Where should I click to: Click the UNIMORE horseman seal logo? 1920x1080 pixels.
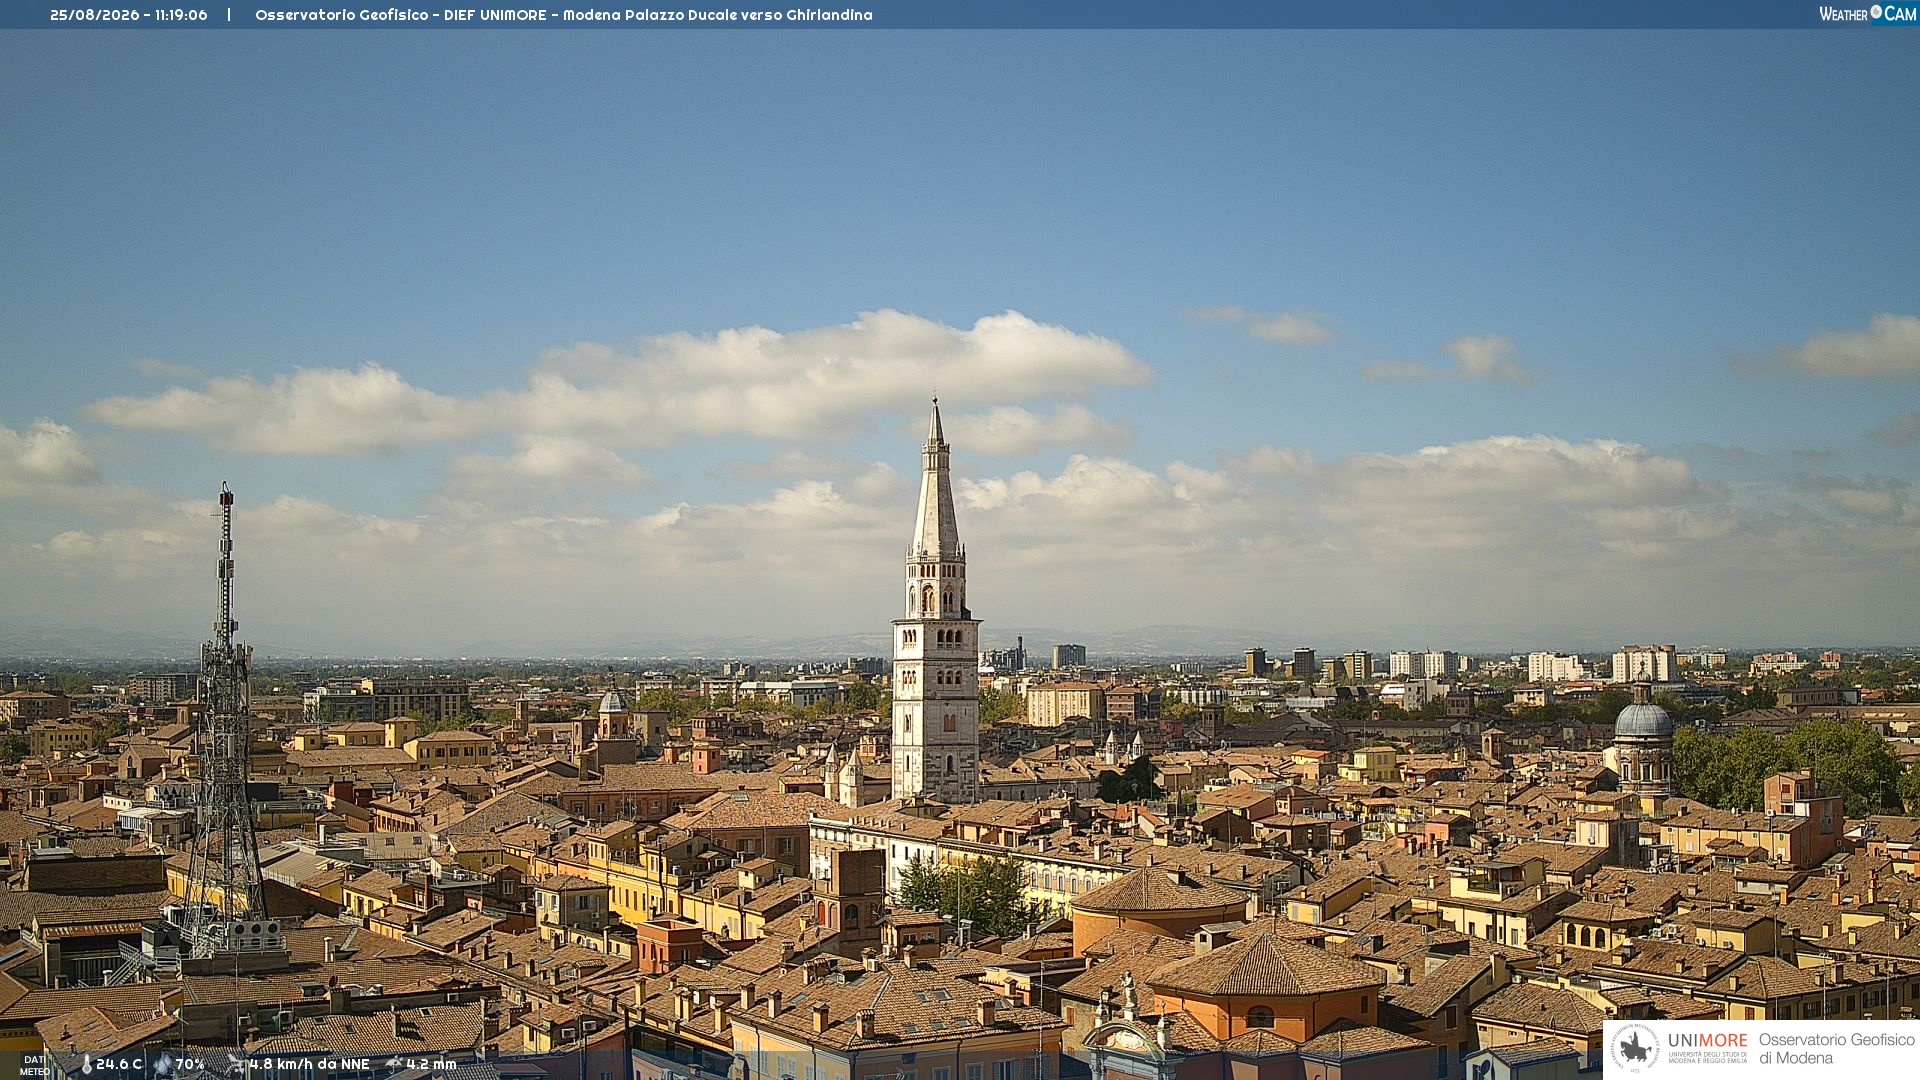pos(1635,1048)
